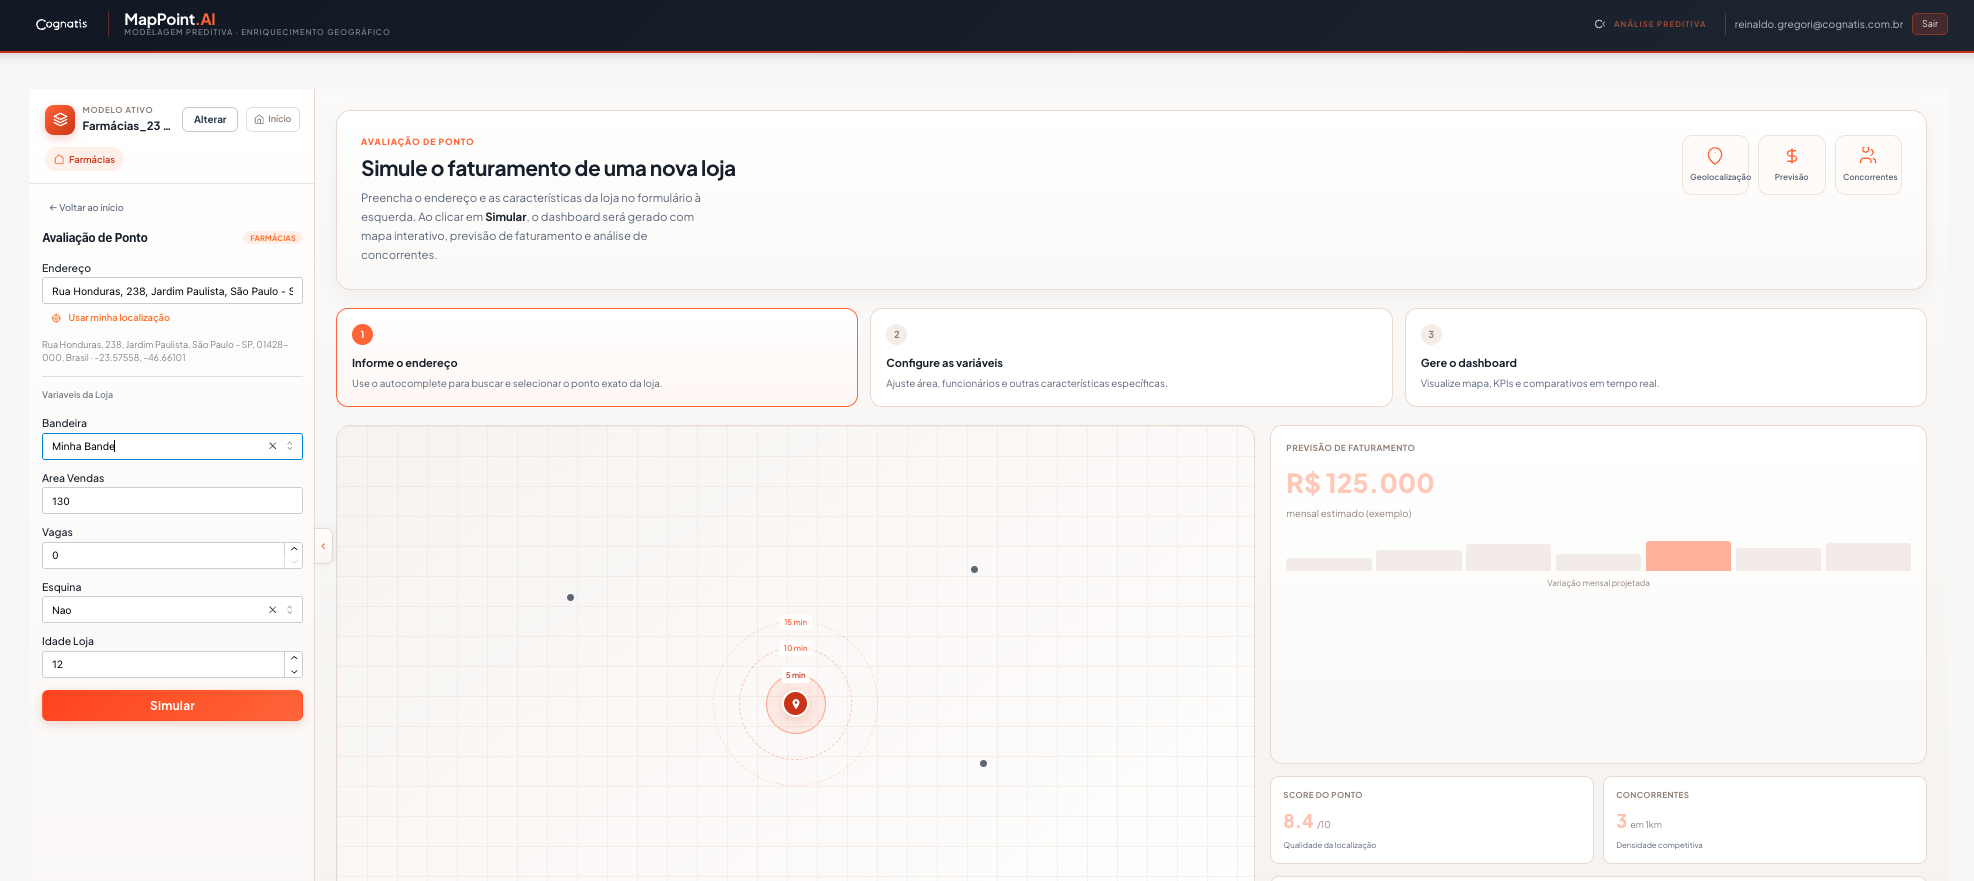Expand the Bandeira dropdown arrows
The width and height of the screenshot is (1974, 881).
pos(290,446)
